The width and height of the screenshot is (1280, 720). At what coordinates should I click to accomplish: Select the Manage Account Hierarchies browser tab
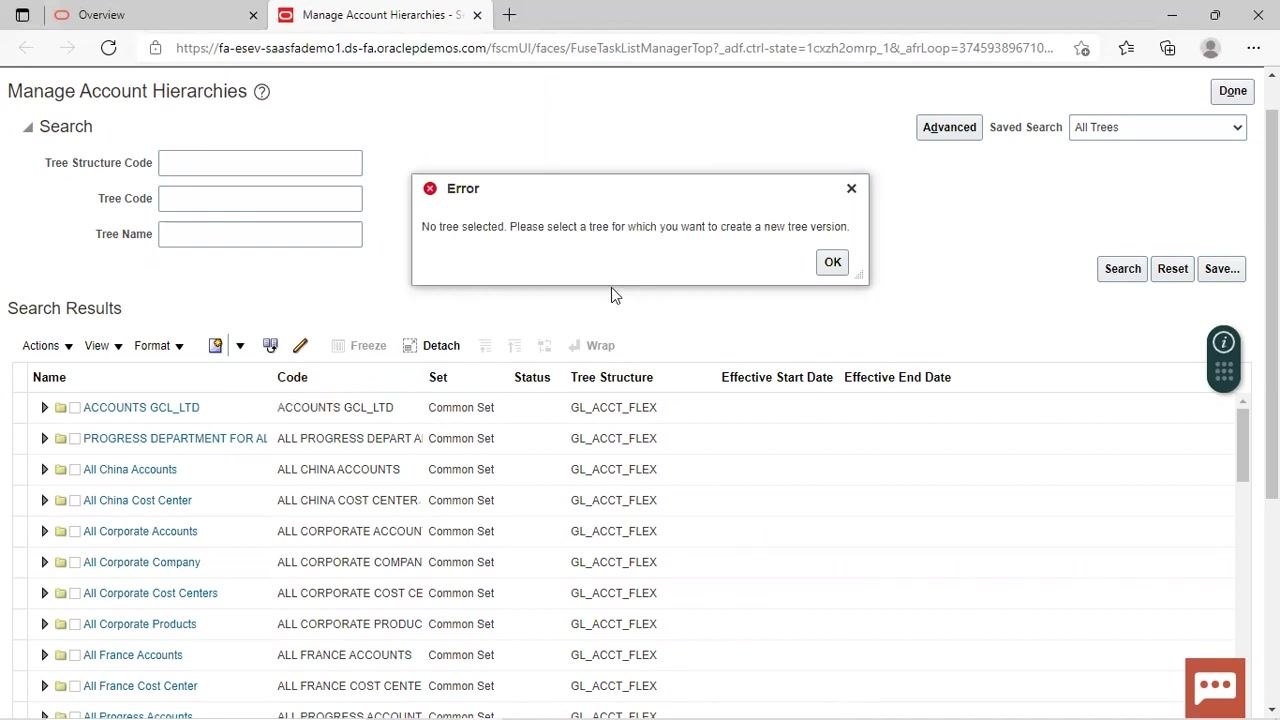coord(380,15)
